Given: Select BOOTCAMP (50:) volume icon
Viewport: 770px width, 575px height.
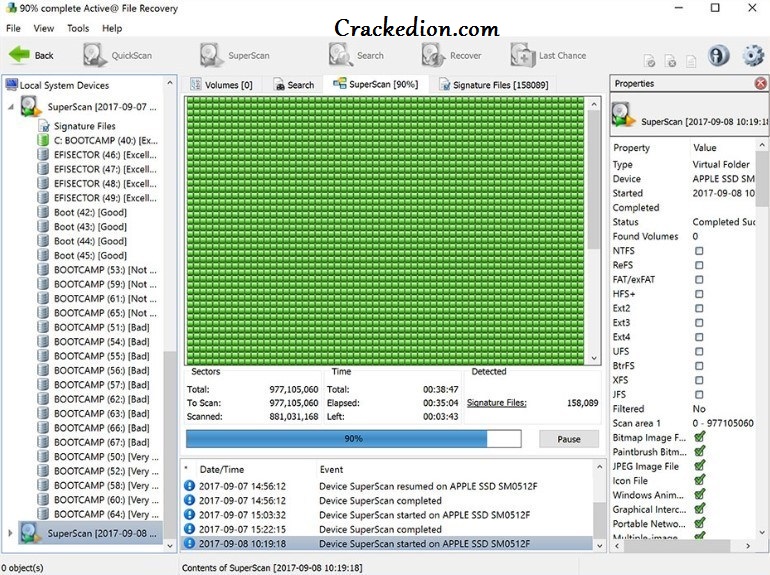Looking at the screenshot, I should pyautogui.click(x=43, y=456).
